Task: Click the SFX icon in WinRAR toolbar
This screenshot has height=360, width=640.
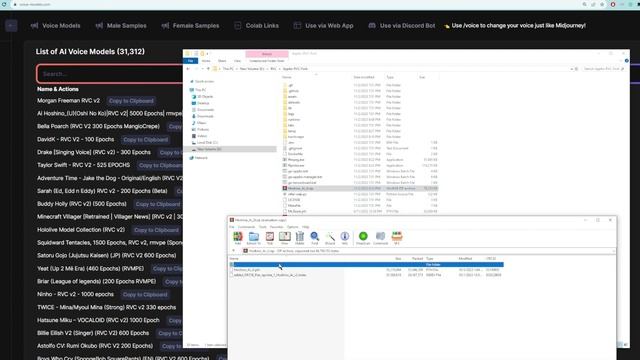Action: (x=397, y=238)
